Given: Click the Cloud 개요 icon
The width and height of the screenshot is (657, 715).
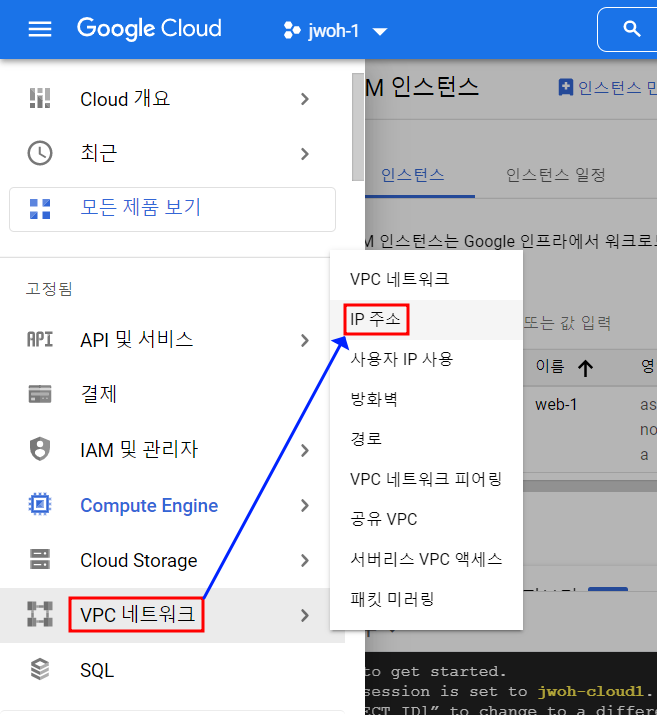Looking at the screenshot, I should pos(40,98).
